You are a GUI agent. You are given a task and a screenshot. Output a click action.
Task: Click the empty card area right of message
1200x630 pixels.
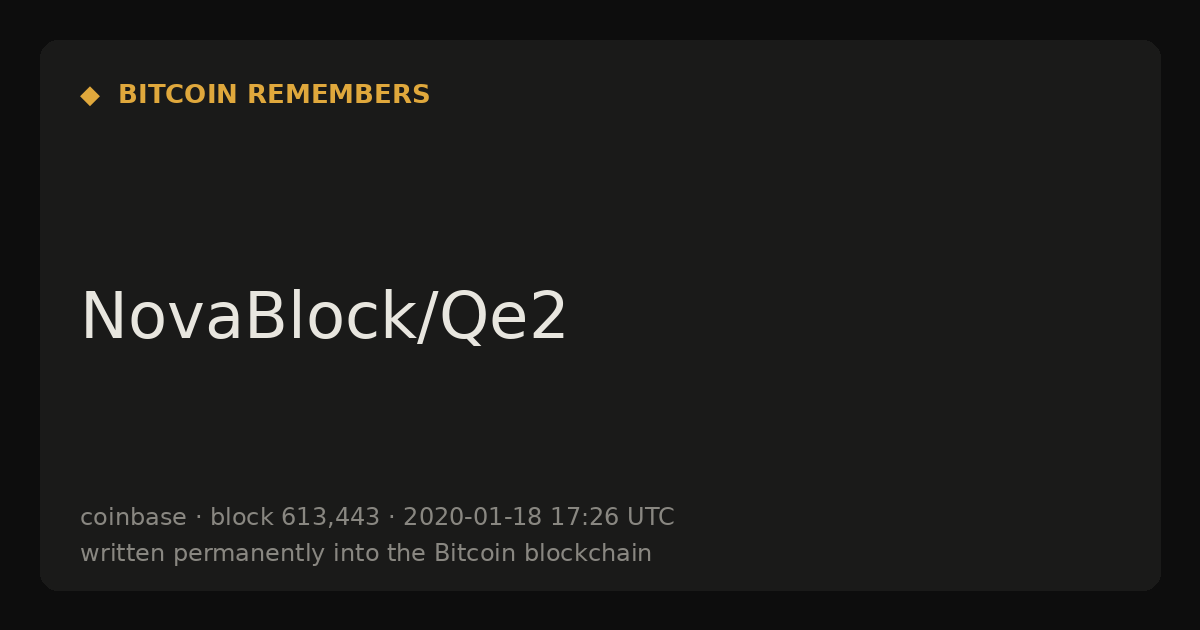[x=860, y=318]
